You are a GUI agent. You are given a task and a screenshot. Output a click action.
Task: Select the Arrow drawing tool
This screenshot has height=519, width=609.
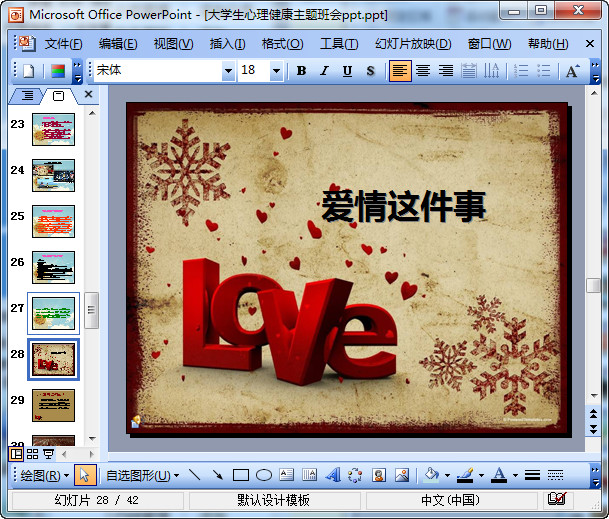click(x=218, y=475)
